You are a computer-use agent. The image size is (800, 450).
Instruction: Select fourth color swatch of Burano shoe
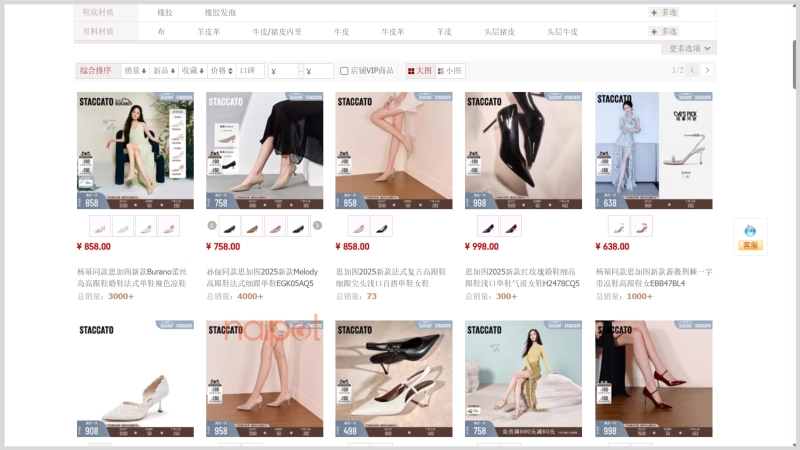[169, 226]
